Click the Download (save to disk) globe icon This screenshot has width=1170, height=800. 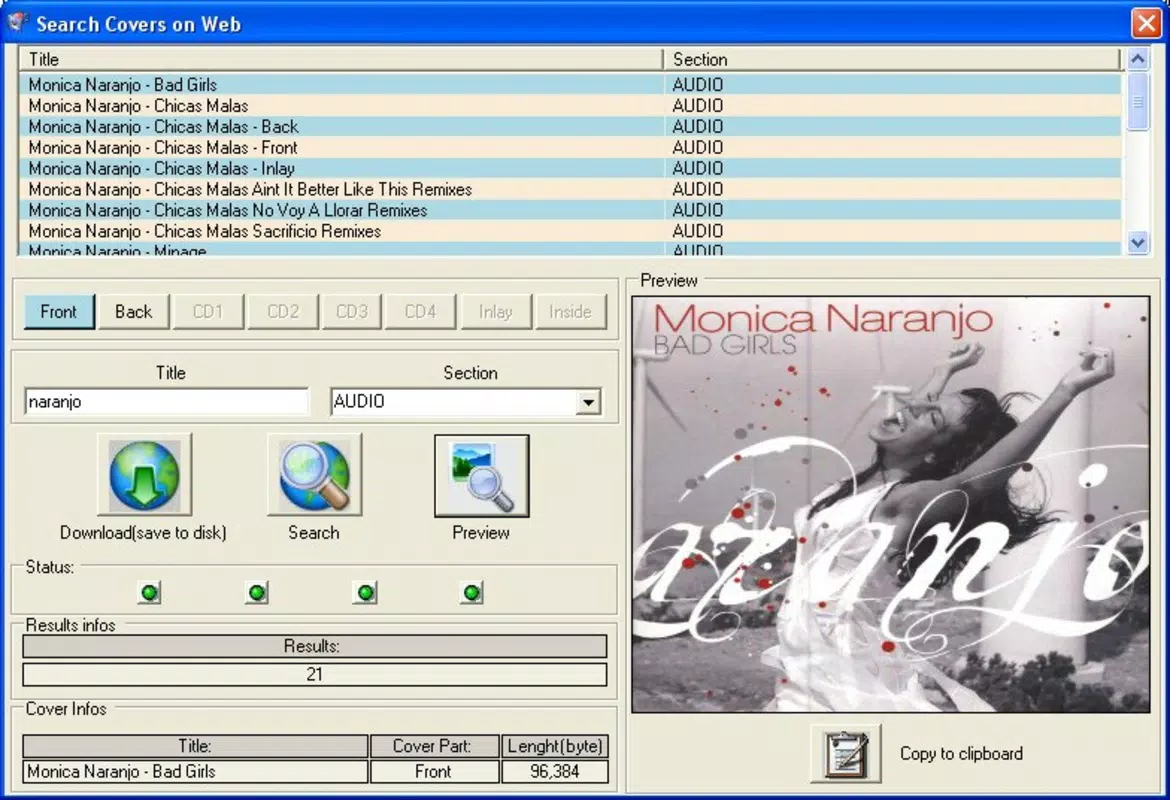tap(144, 475)
